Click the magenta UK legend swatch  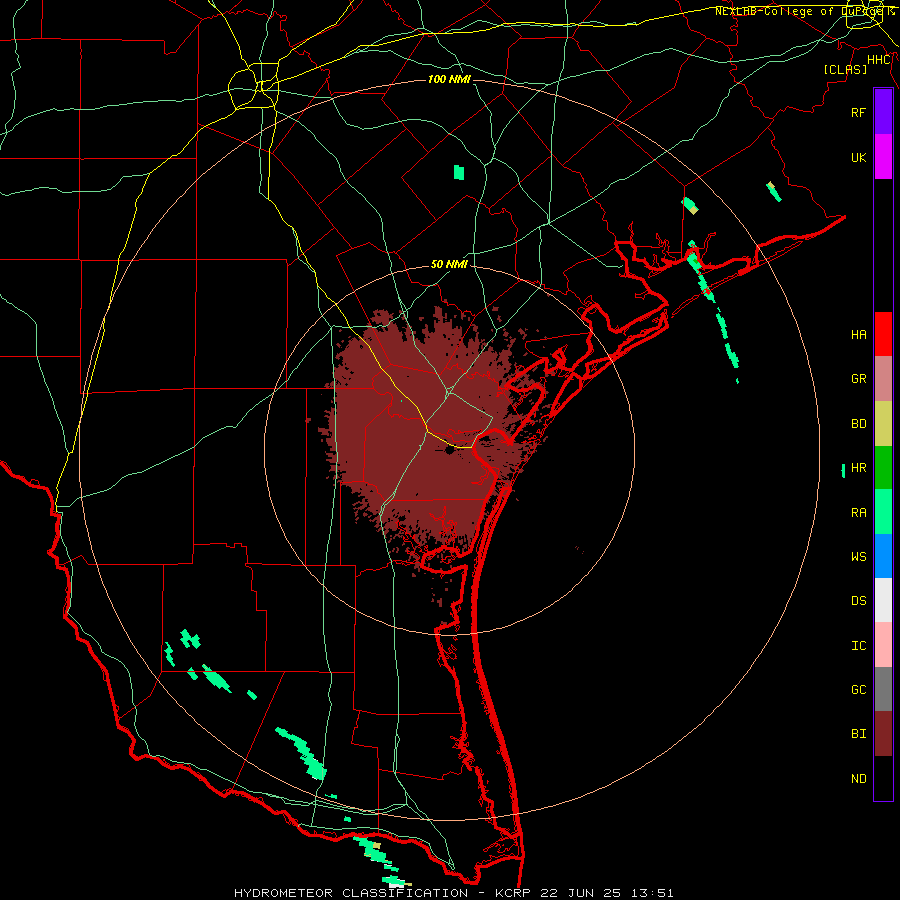tap(883, 157)
